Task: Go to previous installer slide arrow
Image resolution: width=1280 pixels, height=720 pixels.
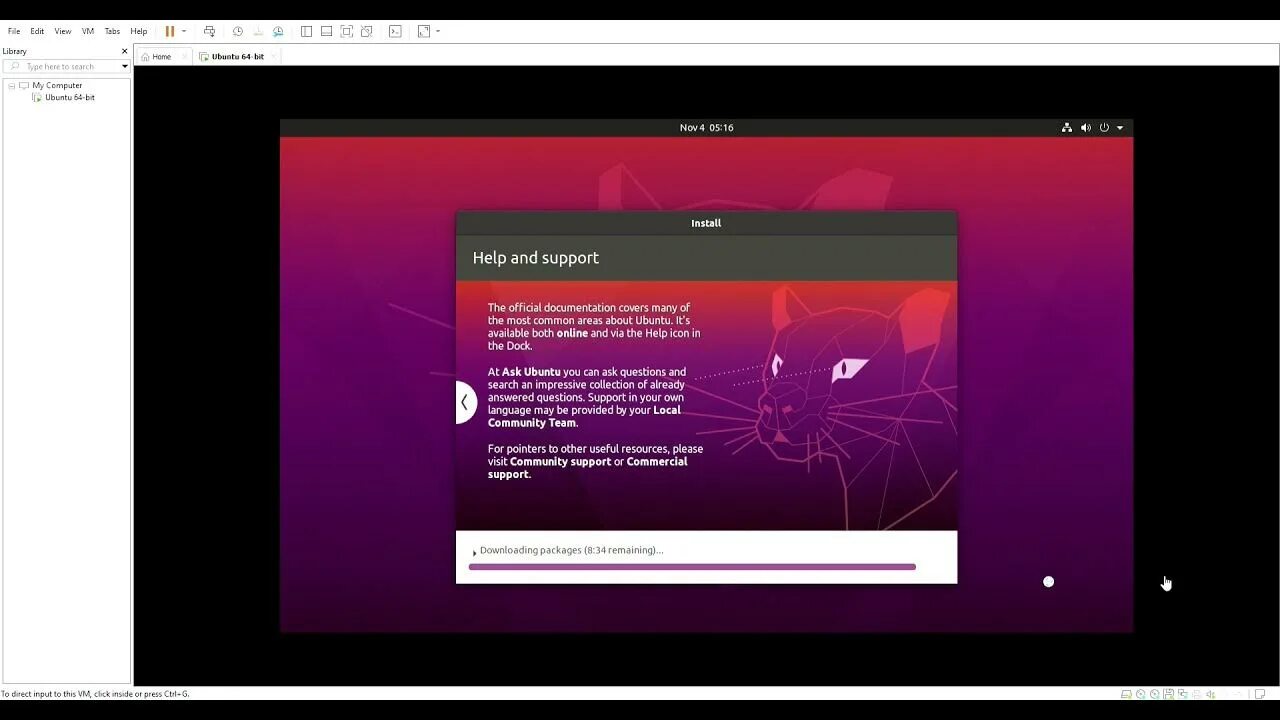Action: (465, 402)
